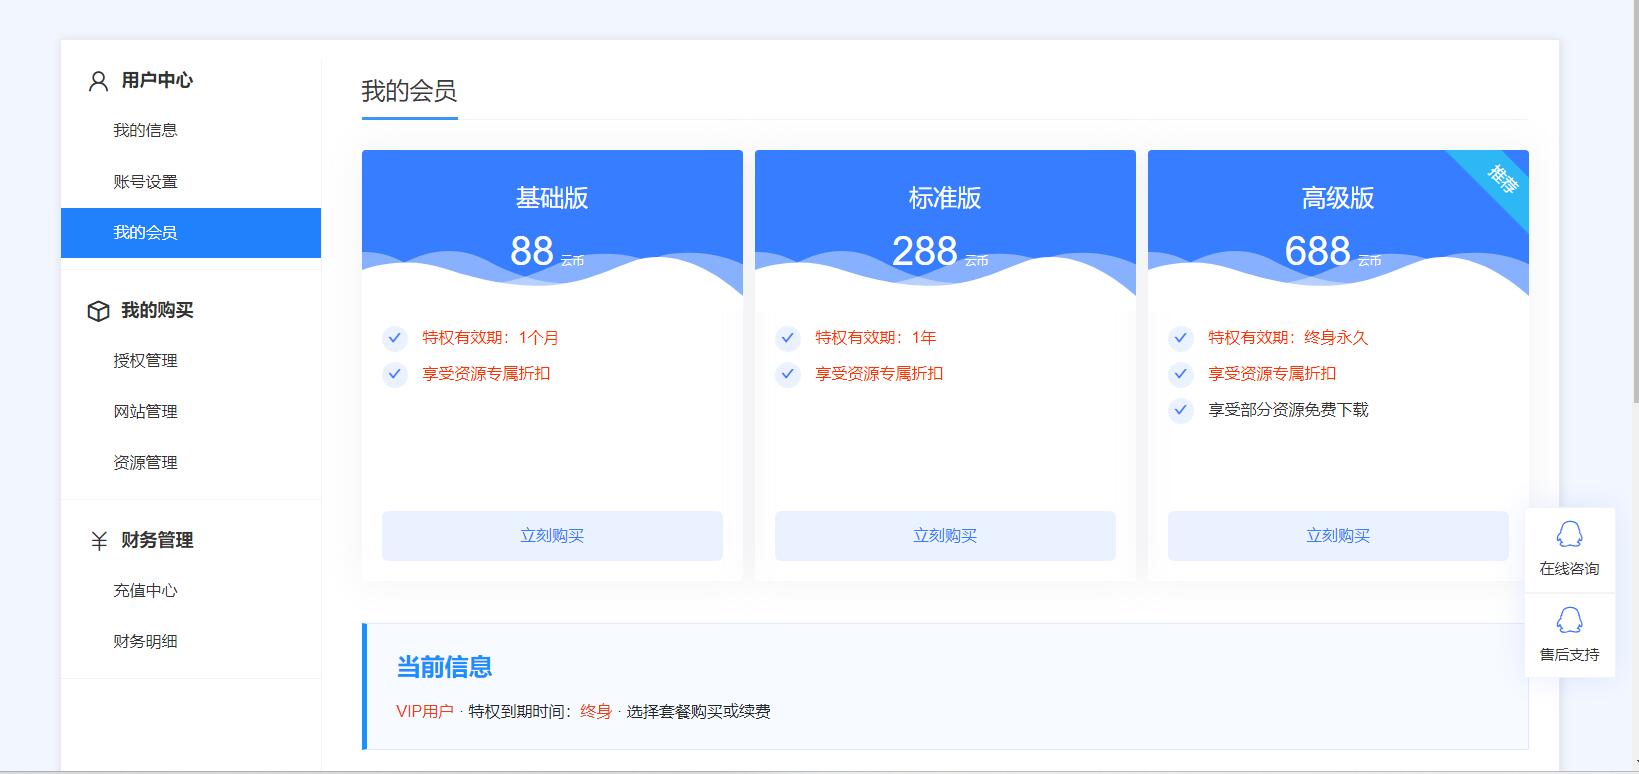
Task: Click the text 选择套餐购买或续费
Action: pos(698,712)
